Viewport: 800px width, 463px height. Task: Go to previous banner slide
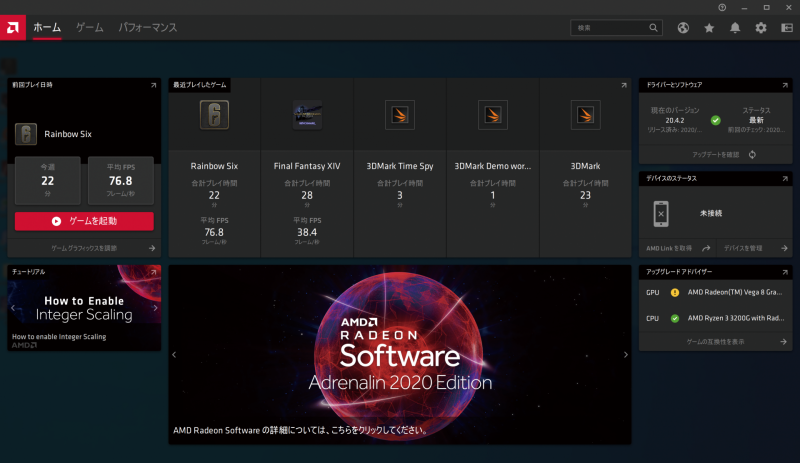174,355
